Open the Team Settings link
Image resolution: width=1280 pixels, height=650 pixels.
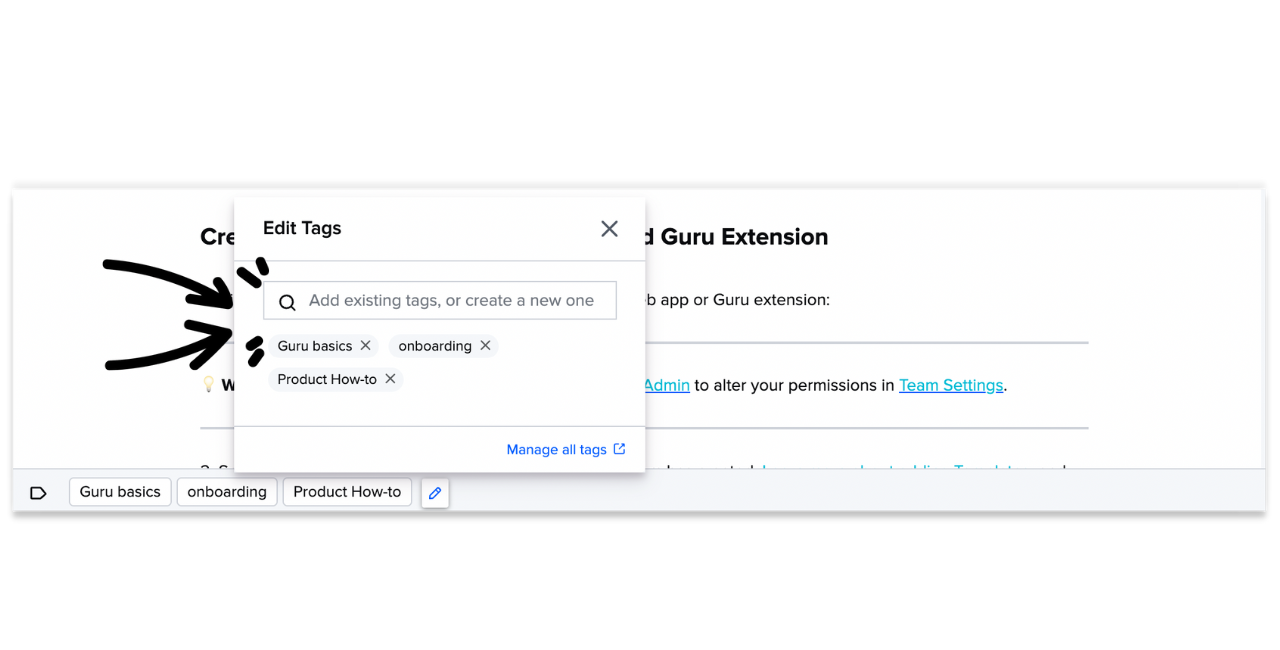tap(951, 385)
